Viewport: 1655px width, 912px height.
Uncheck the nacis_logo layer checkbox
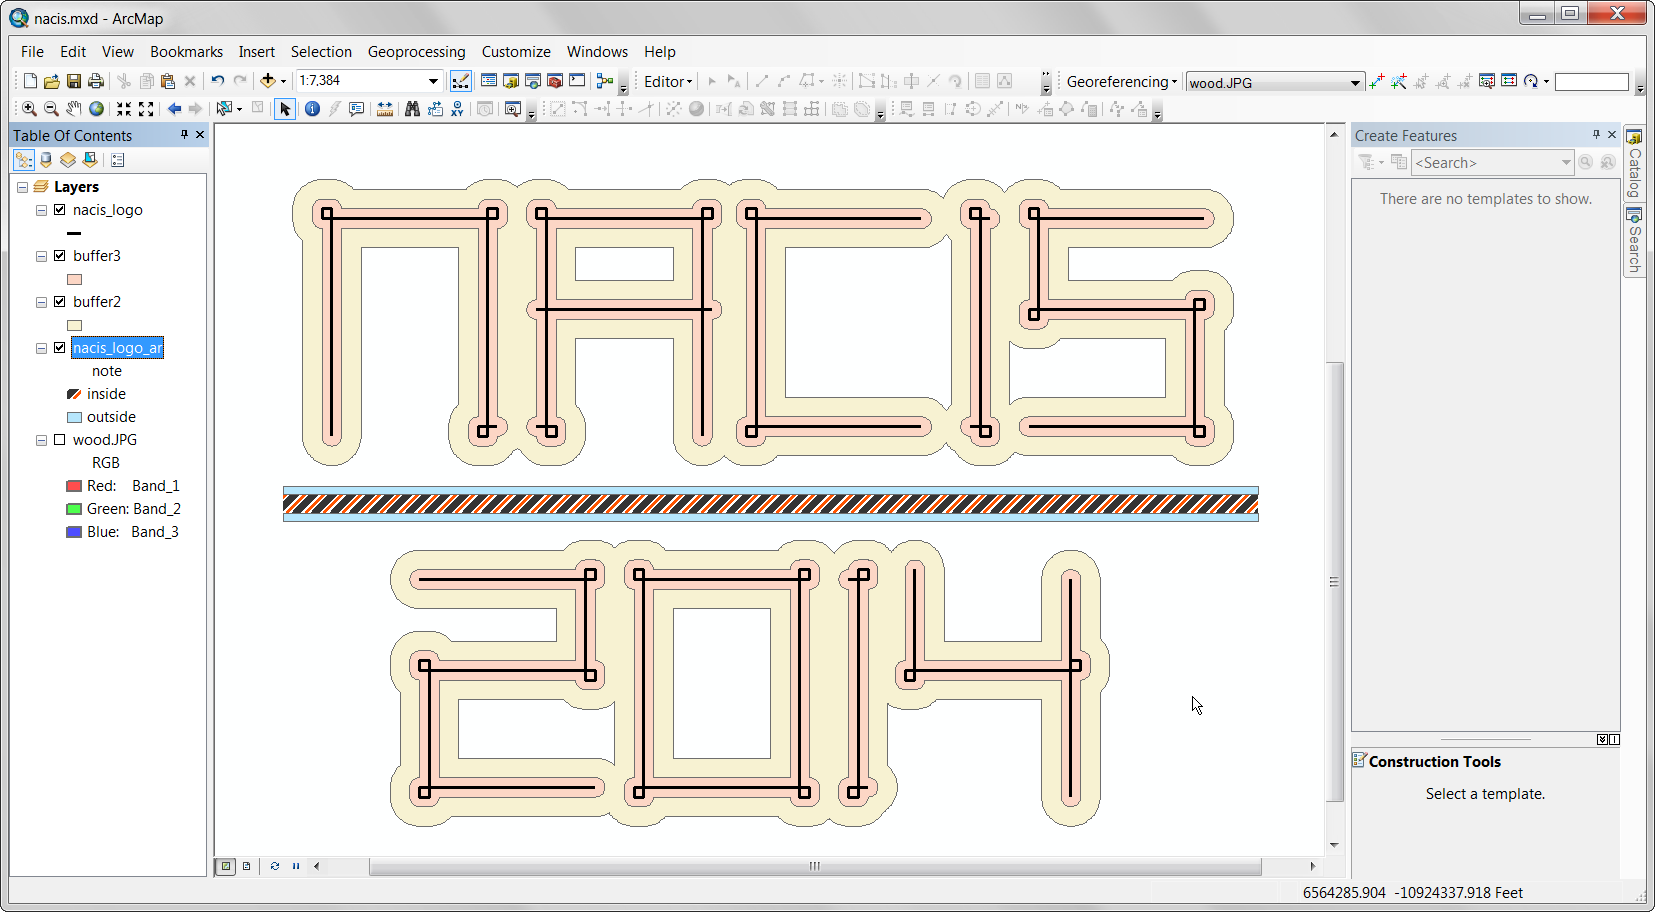pyautogui.click(x=60, y=210)
